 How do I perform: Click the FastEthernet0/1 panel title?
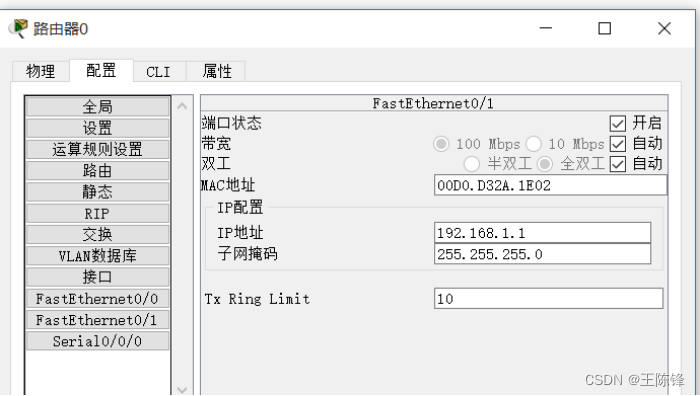(x=433, y=104)
